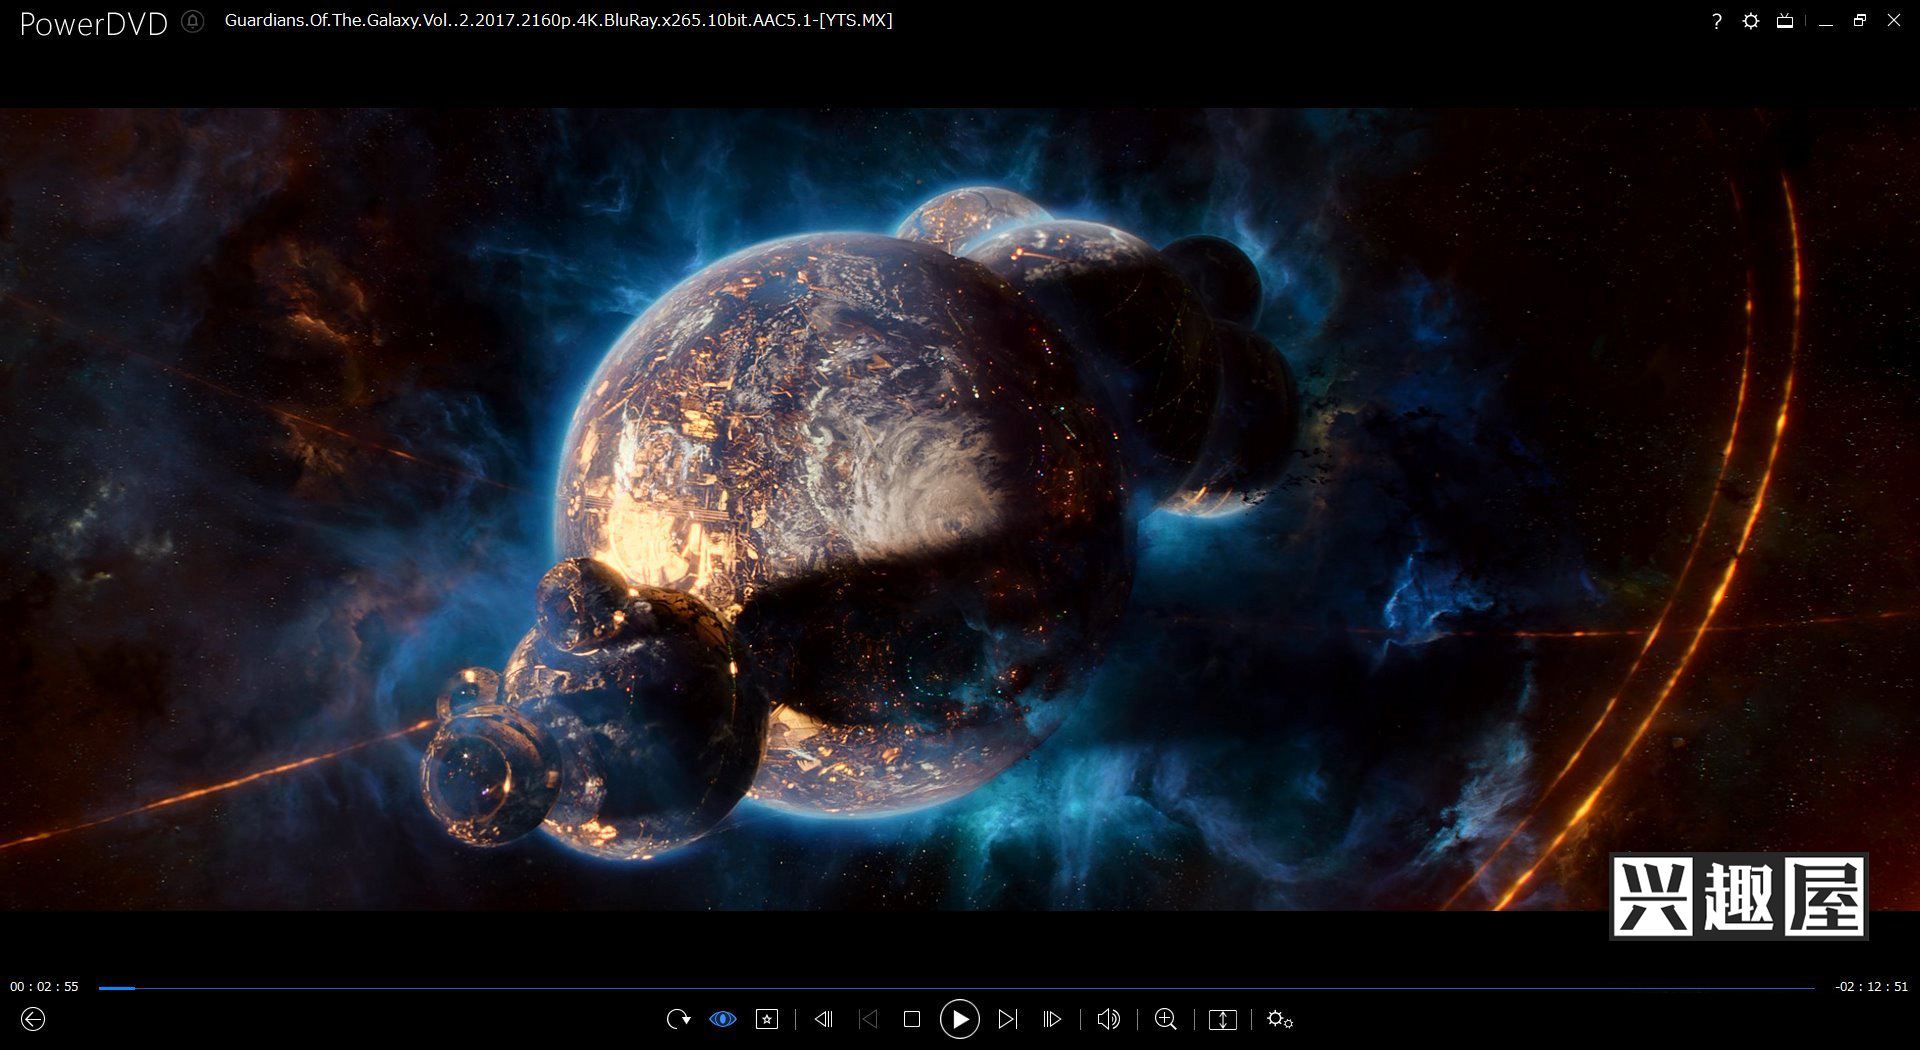Image resolution: width=1920 pixels, height=1050 pixels.
Task: Open the volume speaker control
Action: pyautogui.click(x=1108, y=1019)
